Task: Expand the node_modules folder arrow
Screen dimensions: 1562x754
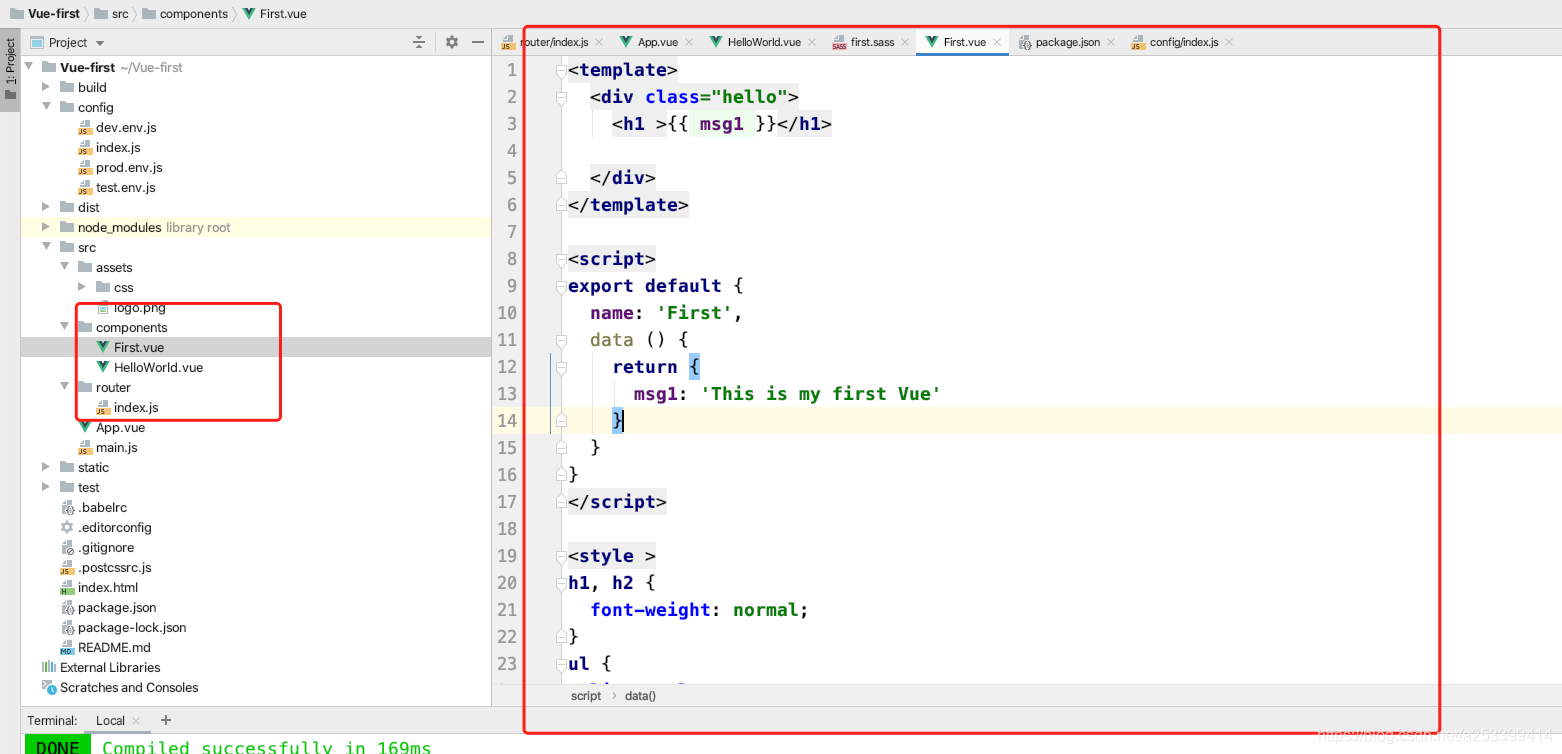Action: point(46,227)
